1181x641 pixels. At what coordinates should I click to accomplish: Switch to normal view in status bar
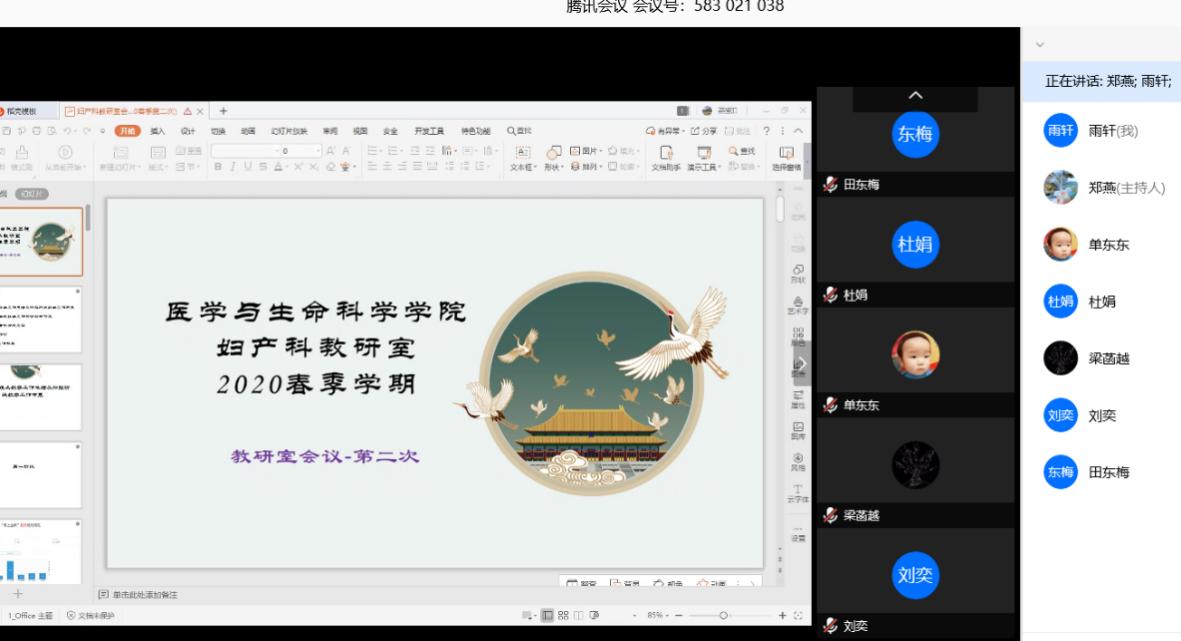[548, 615]
